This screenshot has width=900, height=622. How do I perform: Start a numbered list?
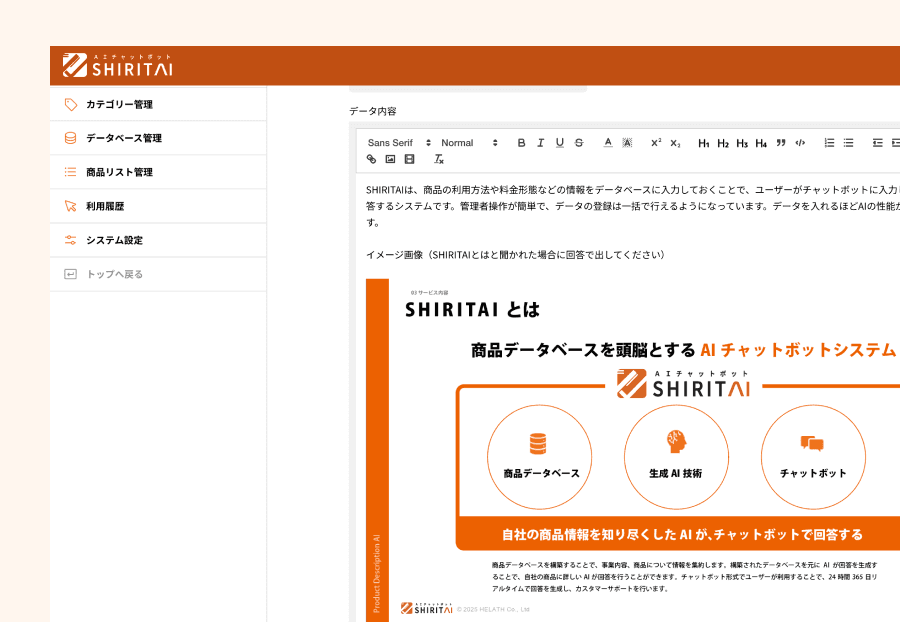[829, 143]
